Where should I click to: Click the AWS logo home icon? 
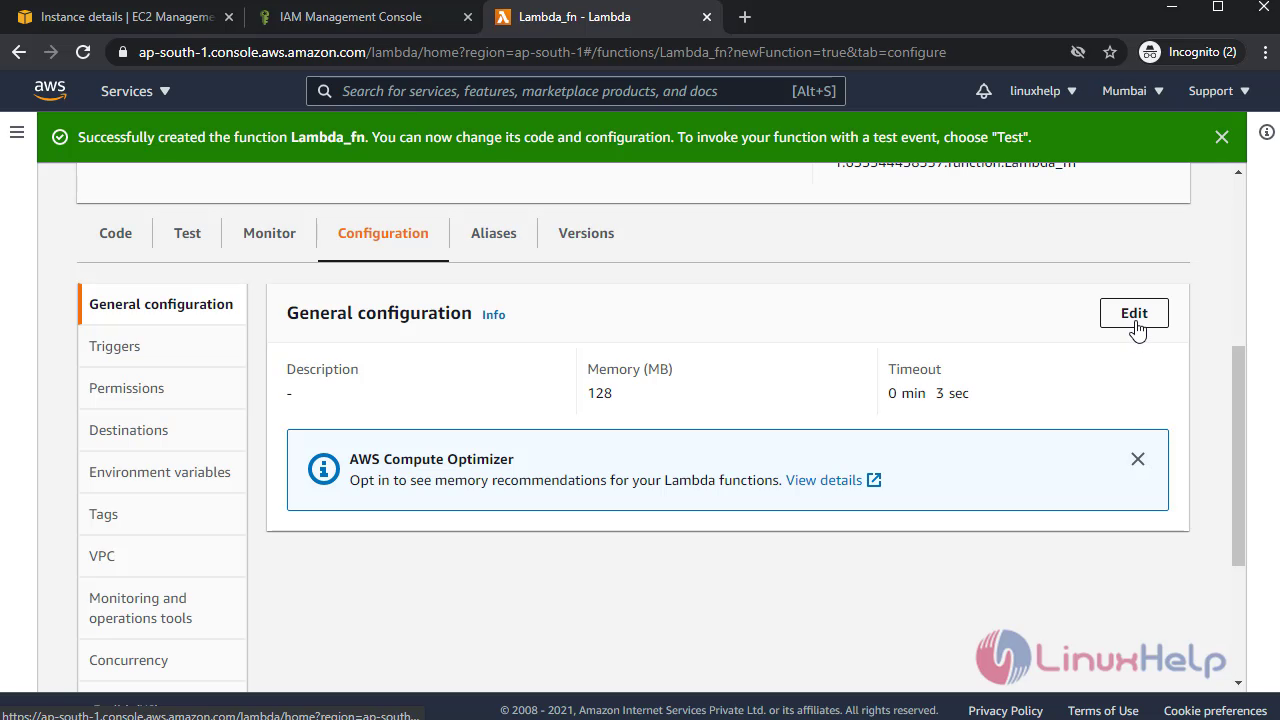pyautogui.click(x=50, y=90)
